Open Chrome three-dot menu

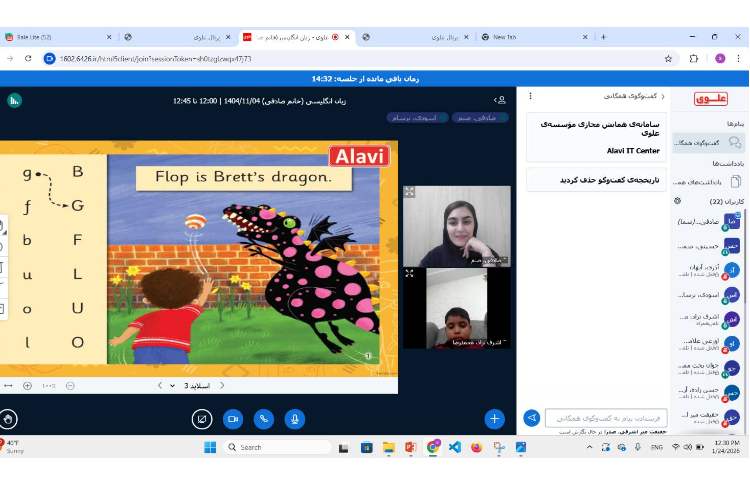pyautogui.click(x=739, y=58)
